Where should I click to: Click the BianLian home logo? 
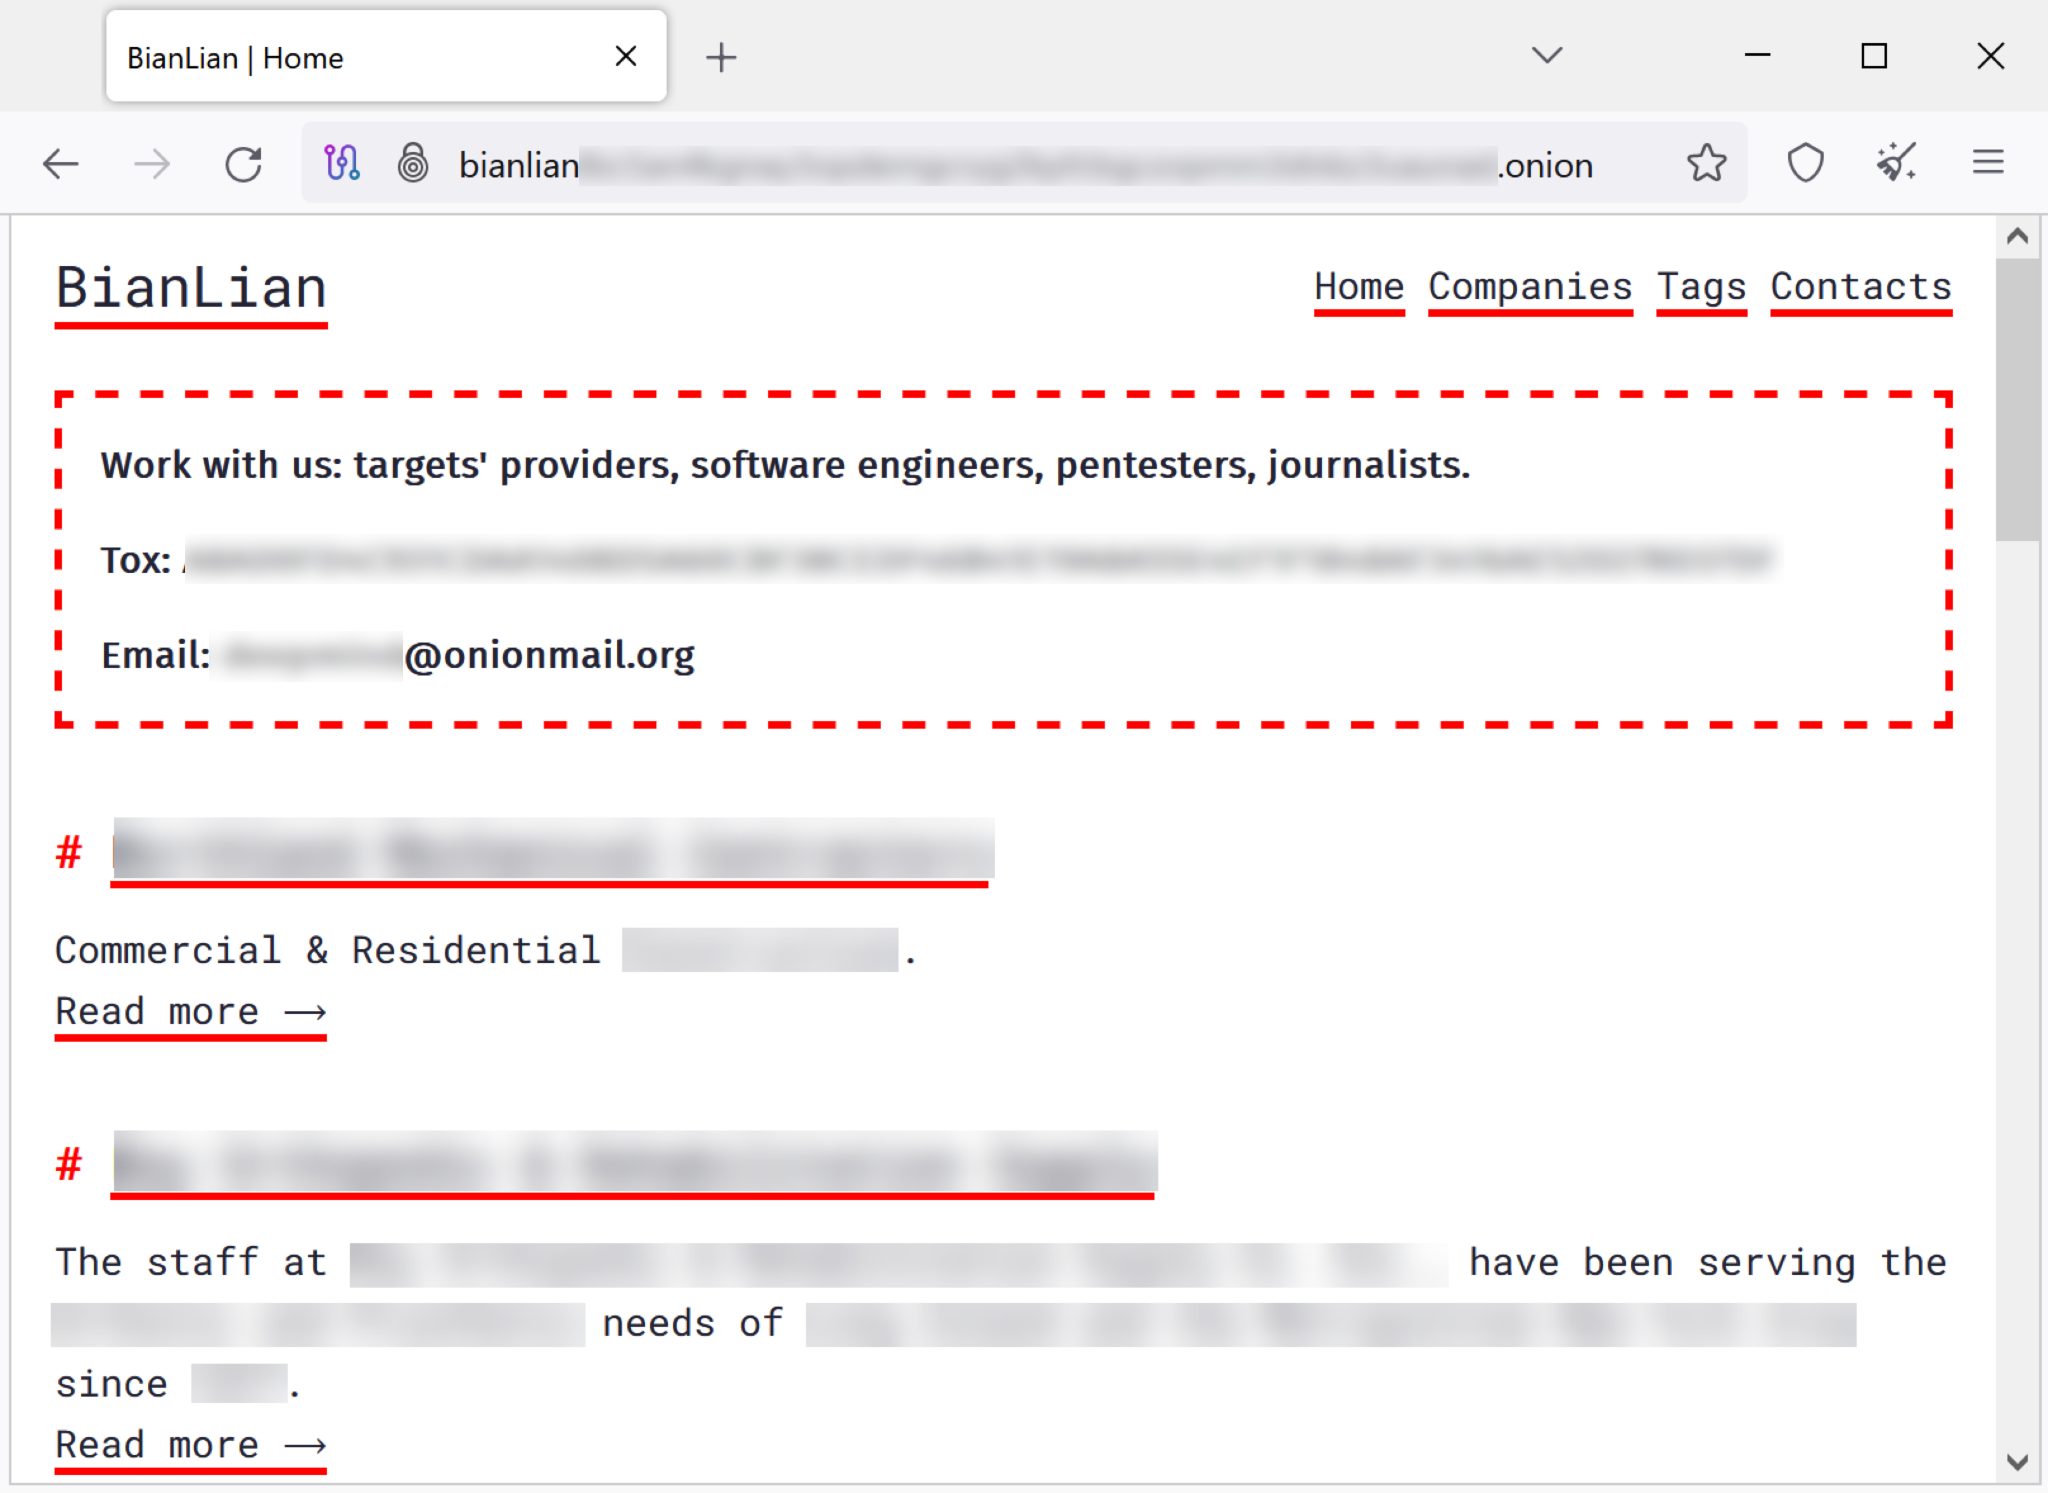(x=191, y=286)
